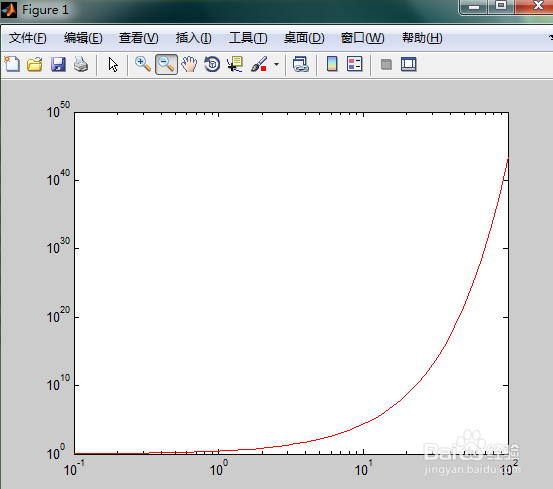The height and width of the screenshot is (489, 553).
Task: Open a file with folder icon
Action: coord(35,65)
